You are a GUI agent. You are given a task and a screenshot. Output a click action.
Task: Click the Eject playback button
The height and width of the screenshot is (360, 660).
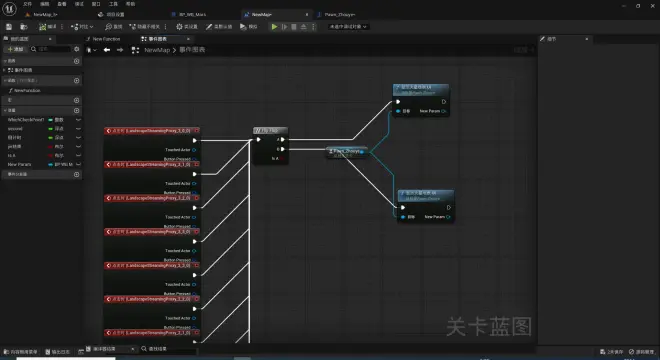coord(303,27)
